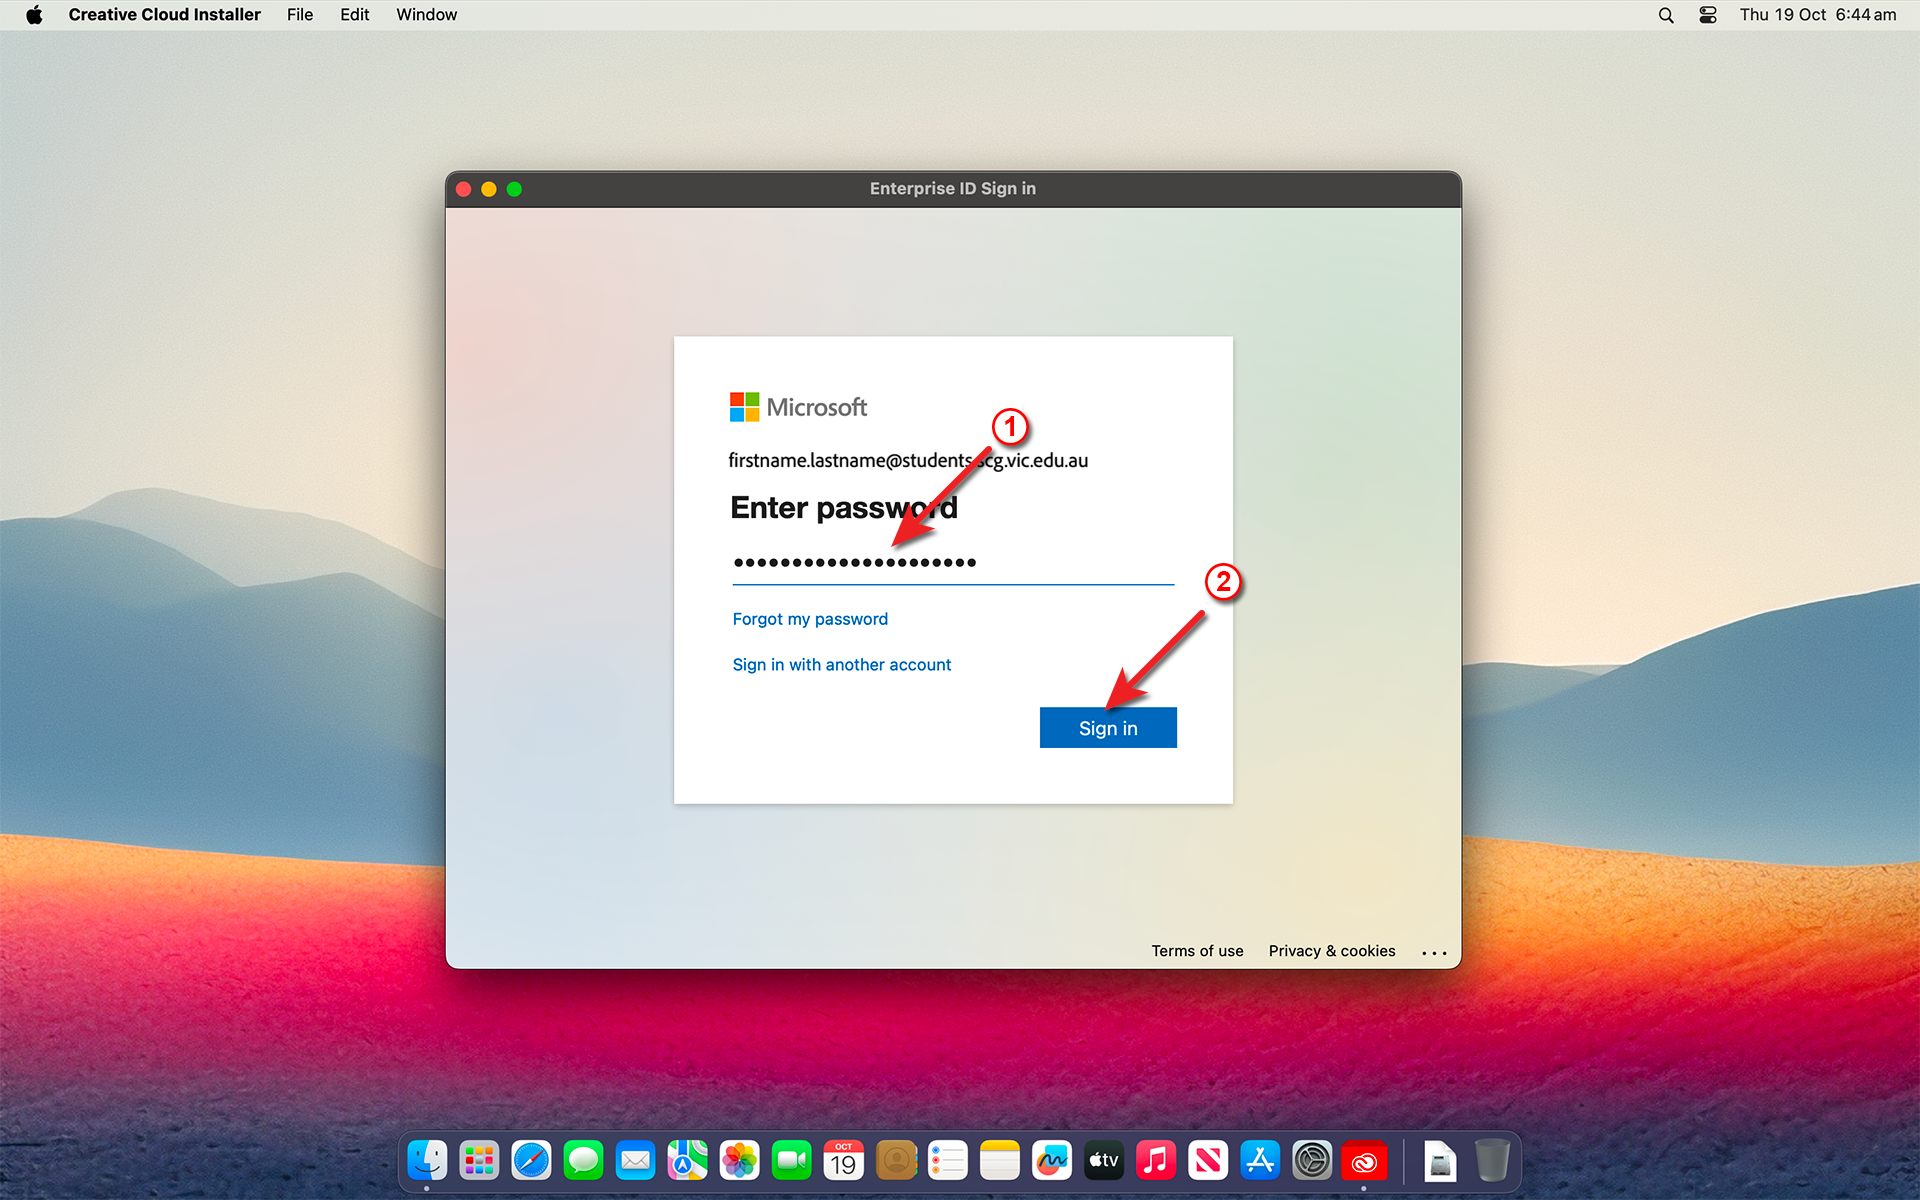The height and width of the screenshot is (1200, 1920).
Task: Select the email address field
Action: click(x=908, y=459)
